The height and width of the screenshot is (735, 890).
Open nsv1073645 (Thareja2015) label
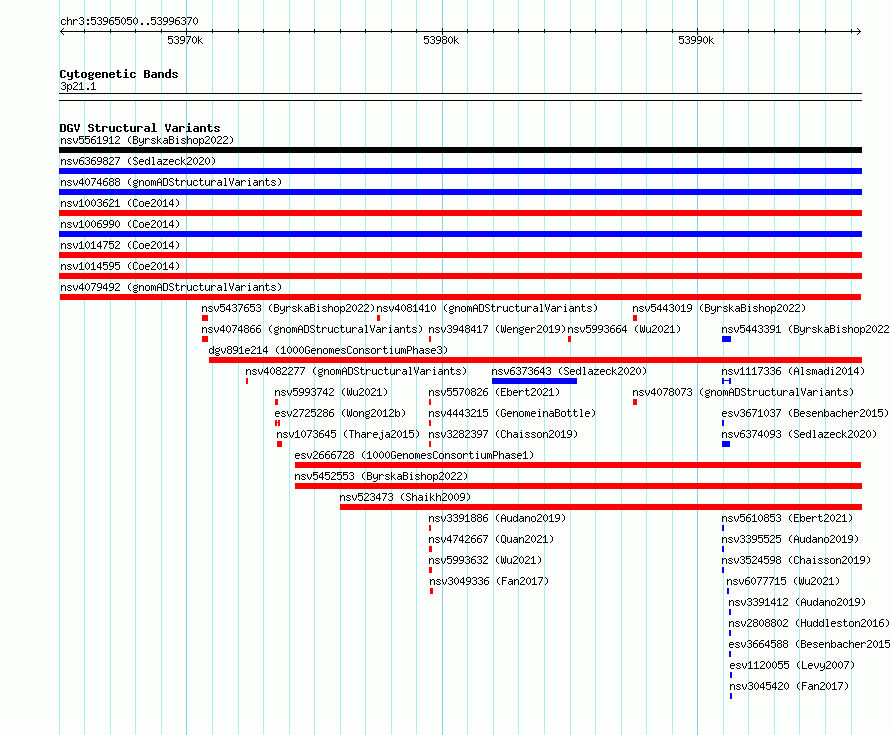point(348,434)
